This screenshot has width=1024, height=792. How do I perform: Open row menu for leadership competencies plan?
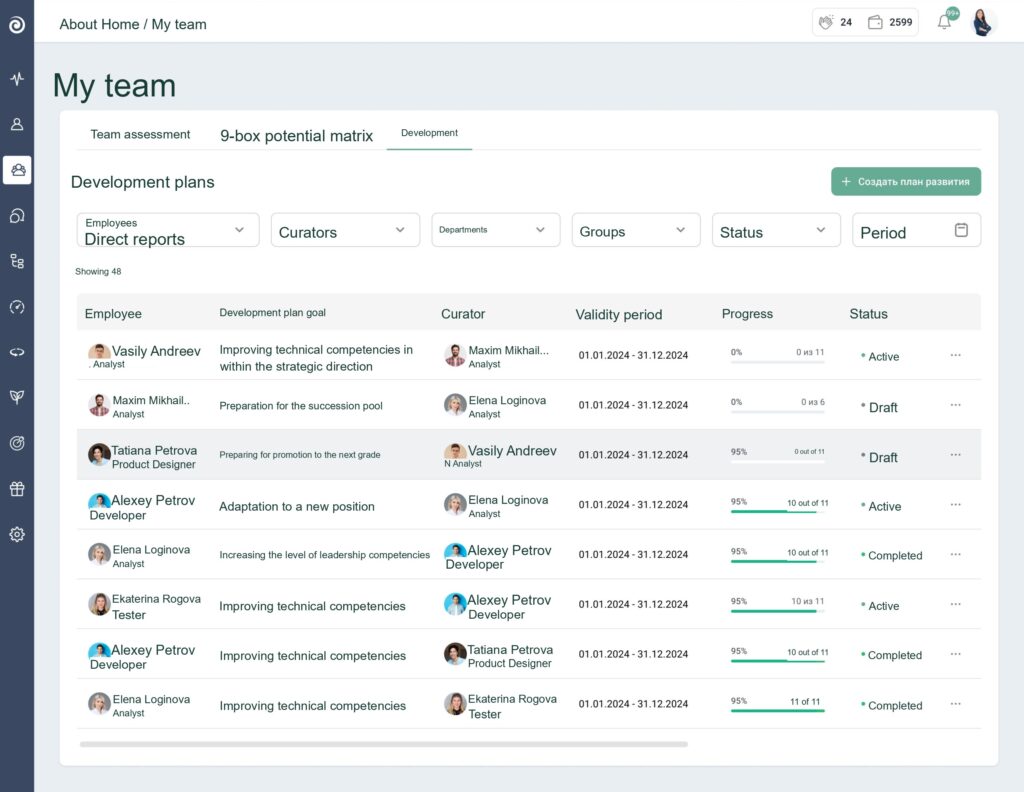(x=955, y=554)
